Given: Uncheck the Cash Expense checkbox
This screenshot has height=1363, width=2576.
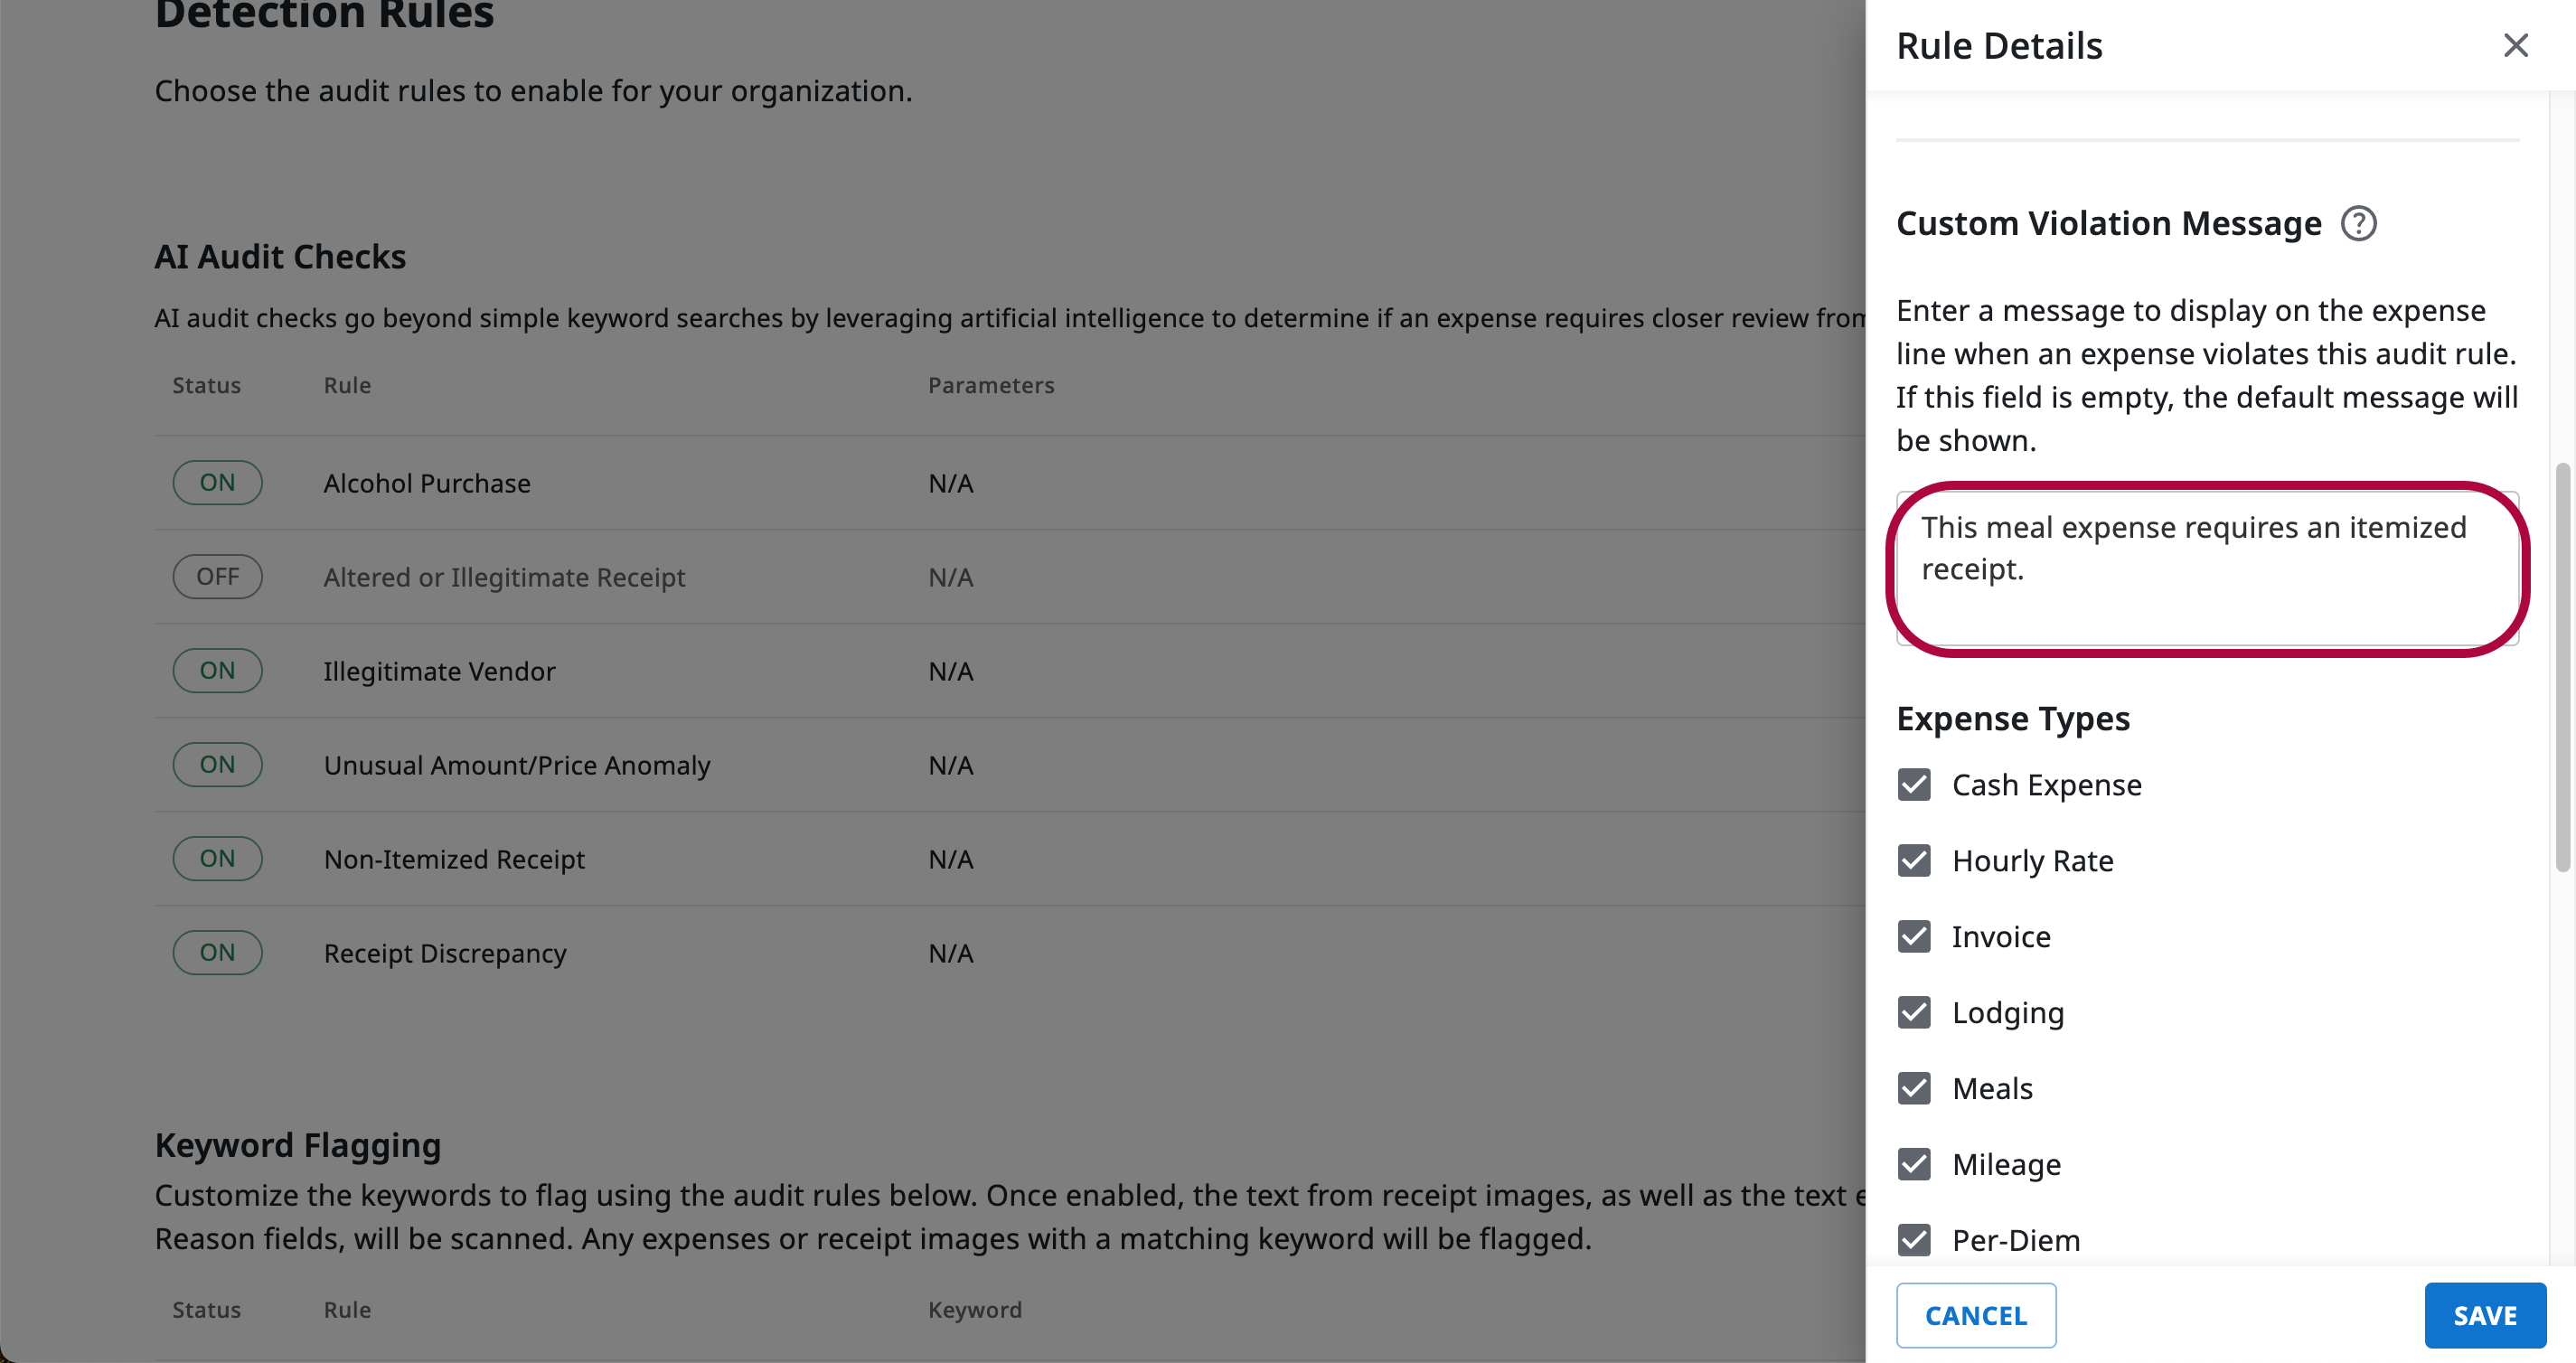Looking at the screenshot, I should [1914, 785].
